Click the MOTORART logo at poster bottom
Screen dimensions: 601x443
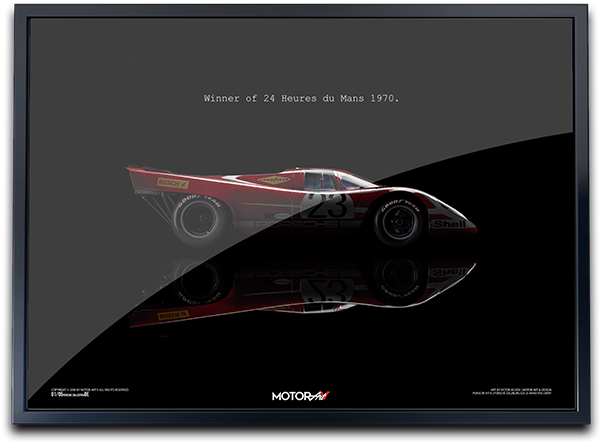coord(301,396)
